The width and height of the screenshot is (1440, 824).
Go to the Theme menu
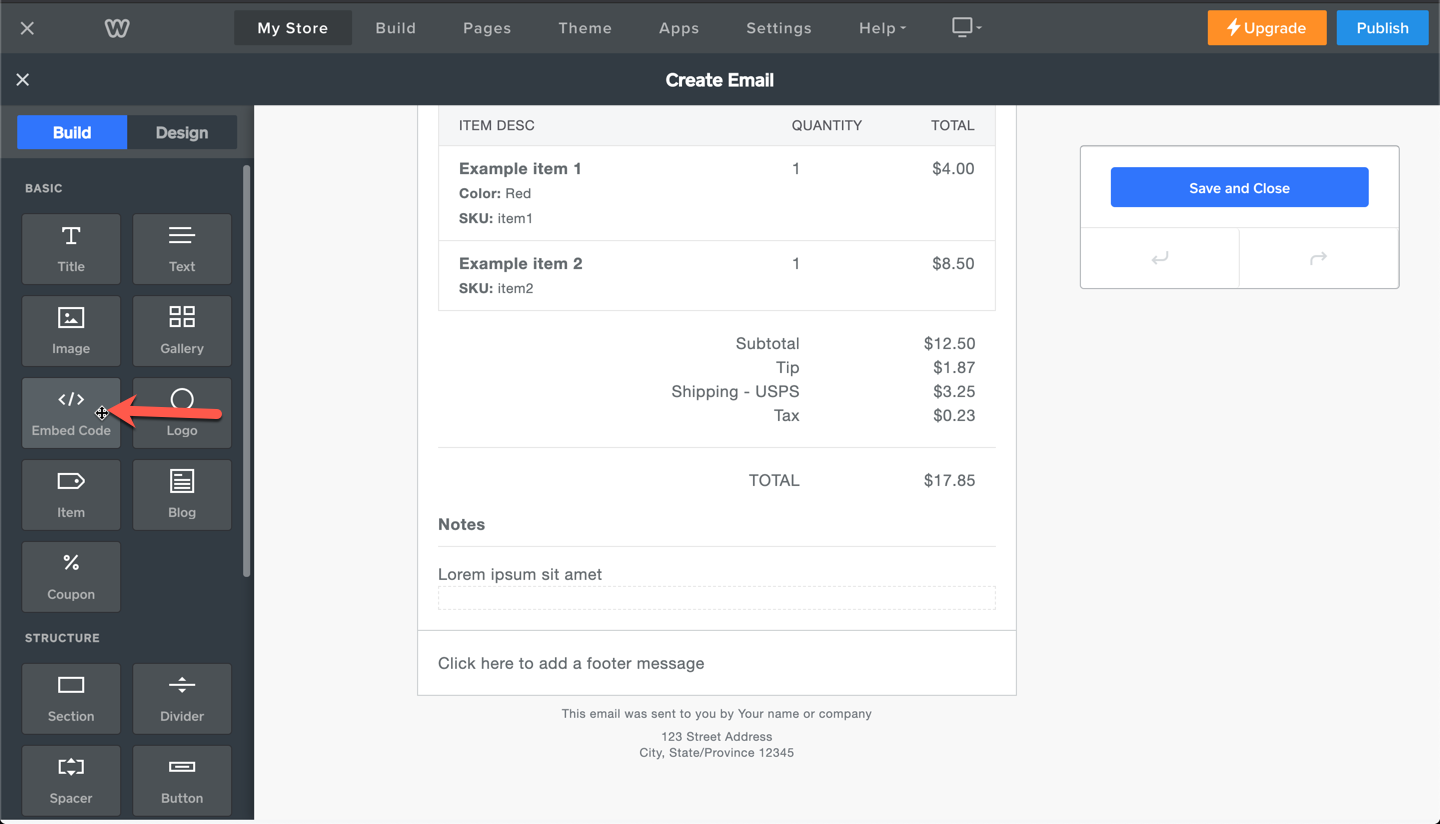tap(585, 28)
